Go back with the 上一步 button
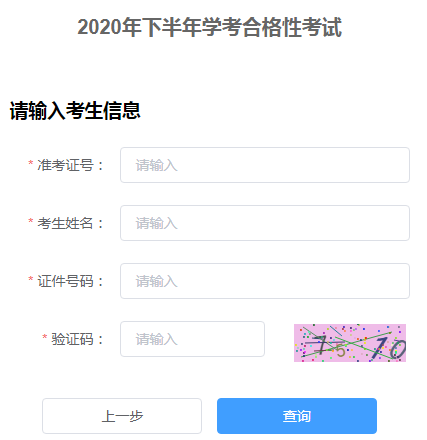 point(122,416)
